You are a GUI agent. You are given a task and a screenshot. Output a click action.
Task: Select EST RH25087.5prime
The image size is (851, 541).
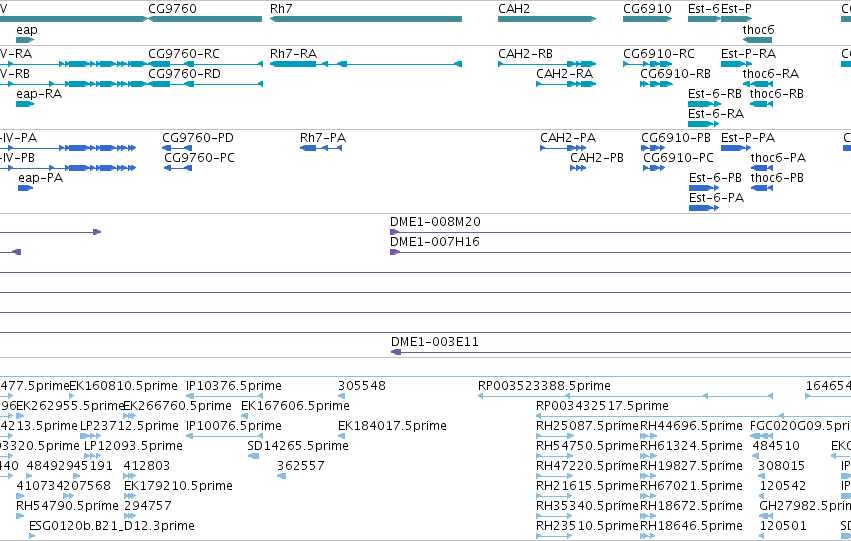pyautogui.click(x=555, y=436)
